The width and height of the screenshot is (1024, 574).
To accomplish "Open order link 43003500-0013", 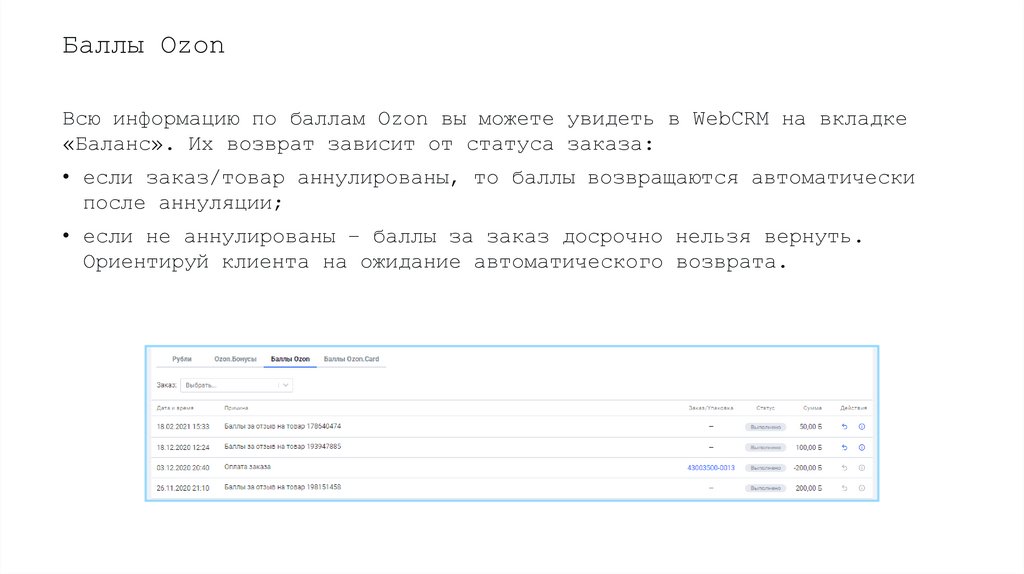I will 711,468.
